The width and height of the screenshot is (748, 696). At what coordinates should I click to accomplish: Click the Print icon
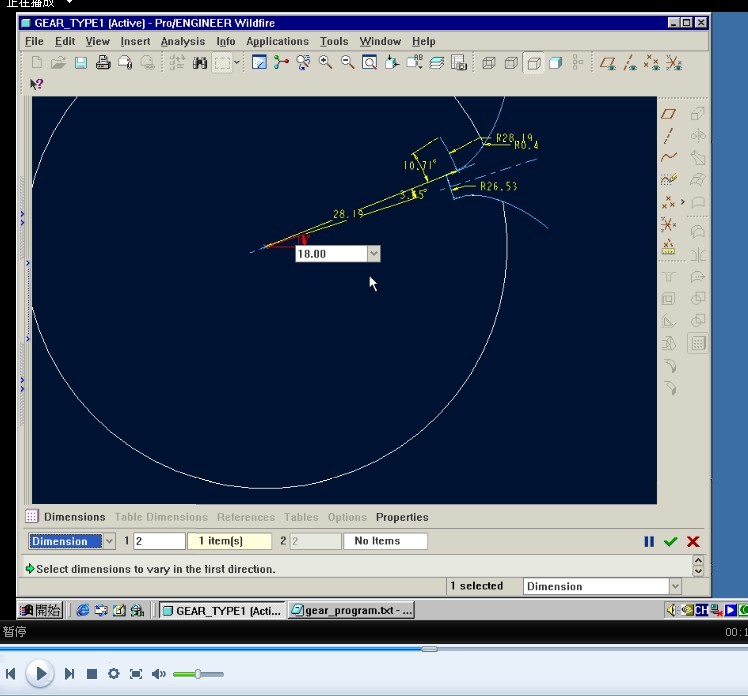(103, 62)
